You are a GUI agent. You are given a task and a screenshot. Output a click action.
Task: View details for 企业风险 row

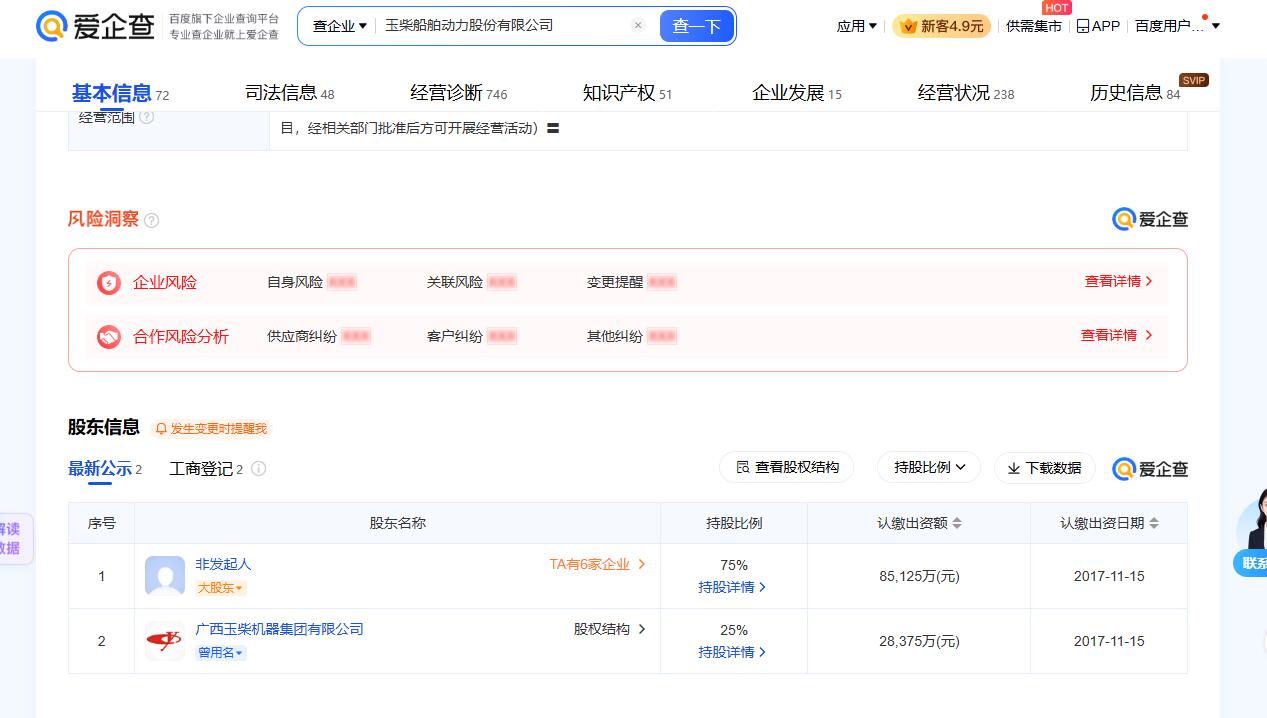[x=1119, y=282]
